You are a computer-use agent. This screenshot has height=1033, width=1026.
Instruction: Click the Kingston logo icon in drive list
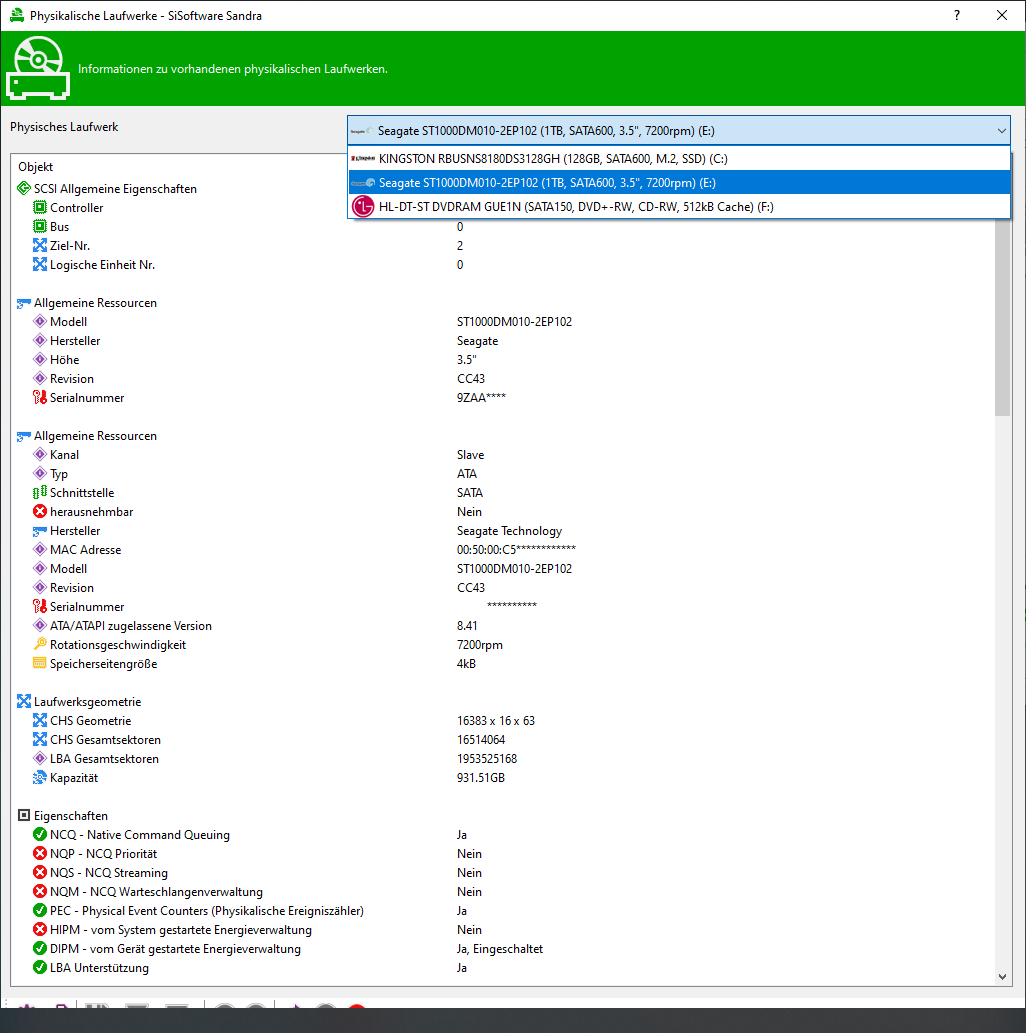click(362, 158)
